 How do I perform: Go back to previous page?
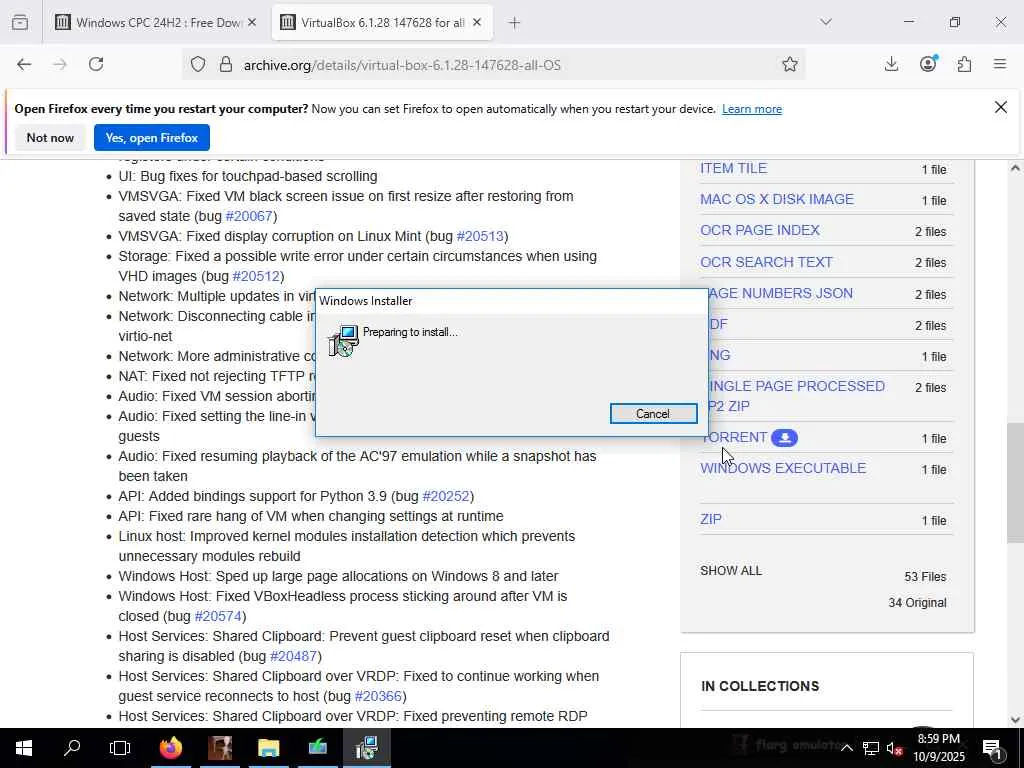click(24, 64)
